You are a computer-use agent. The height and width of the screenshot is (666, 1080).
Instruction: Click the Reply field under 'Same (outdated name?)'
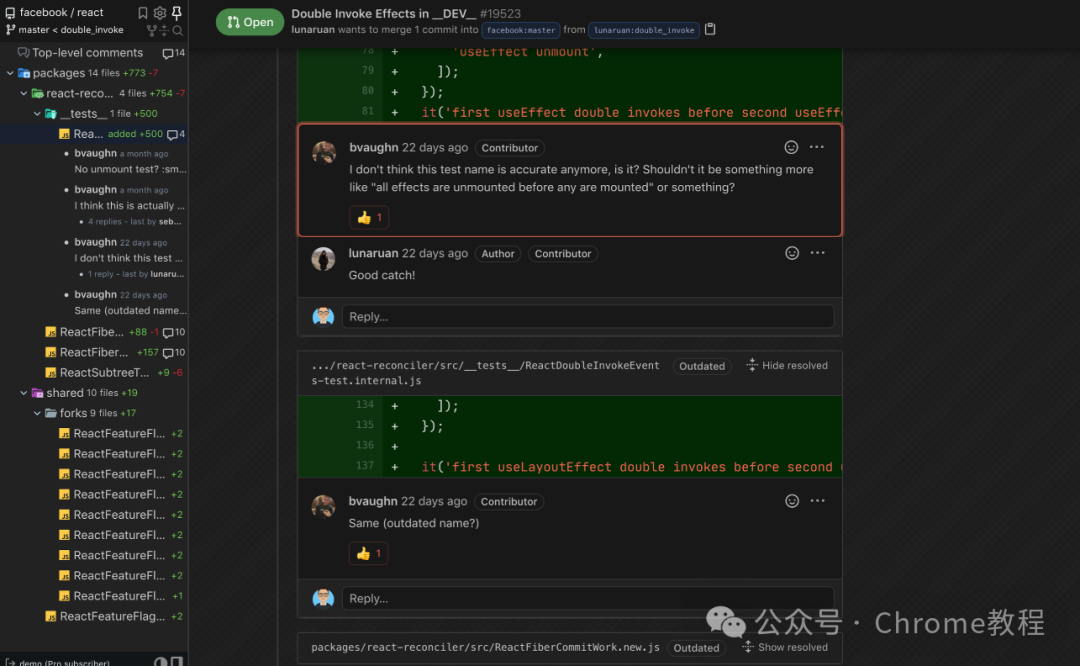point(588,599)
